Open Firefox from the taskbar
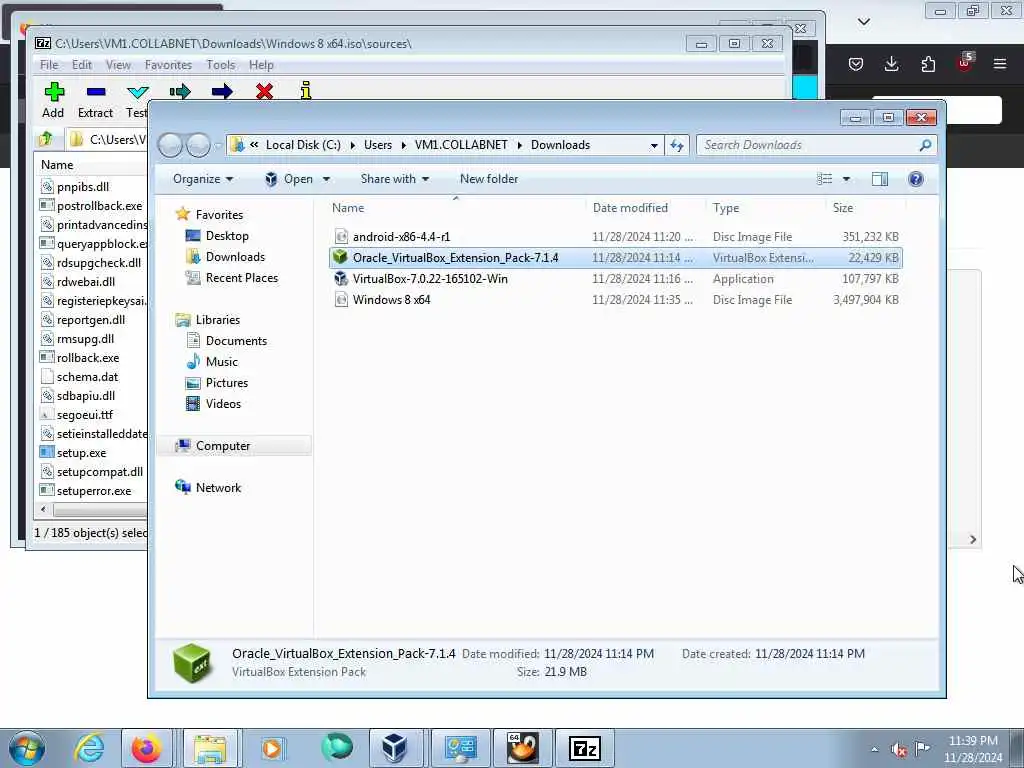This screenshot has height=768, width=1024. 146,748
